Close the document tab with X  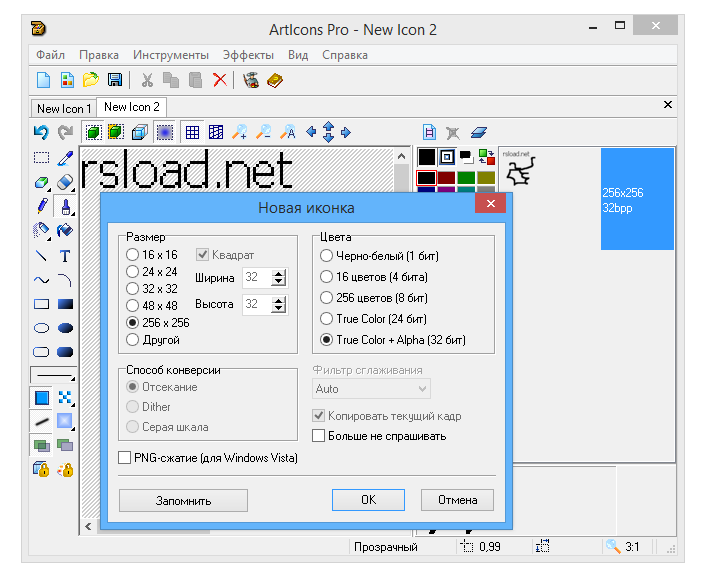pyautogui.click(x=668, y=105)
